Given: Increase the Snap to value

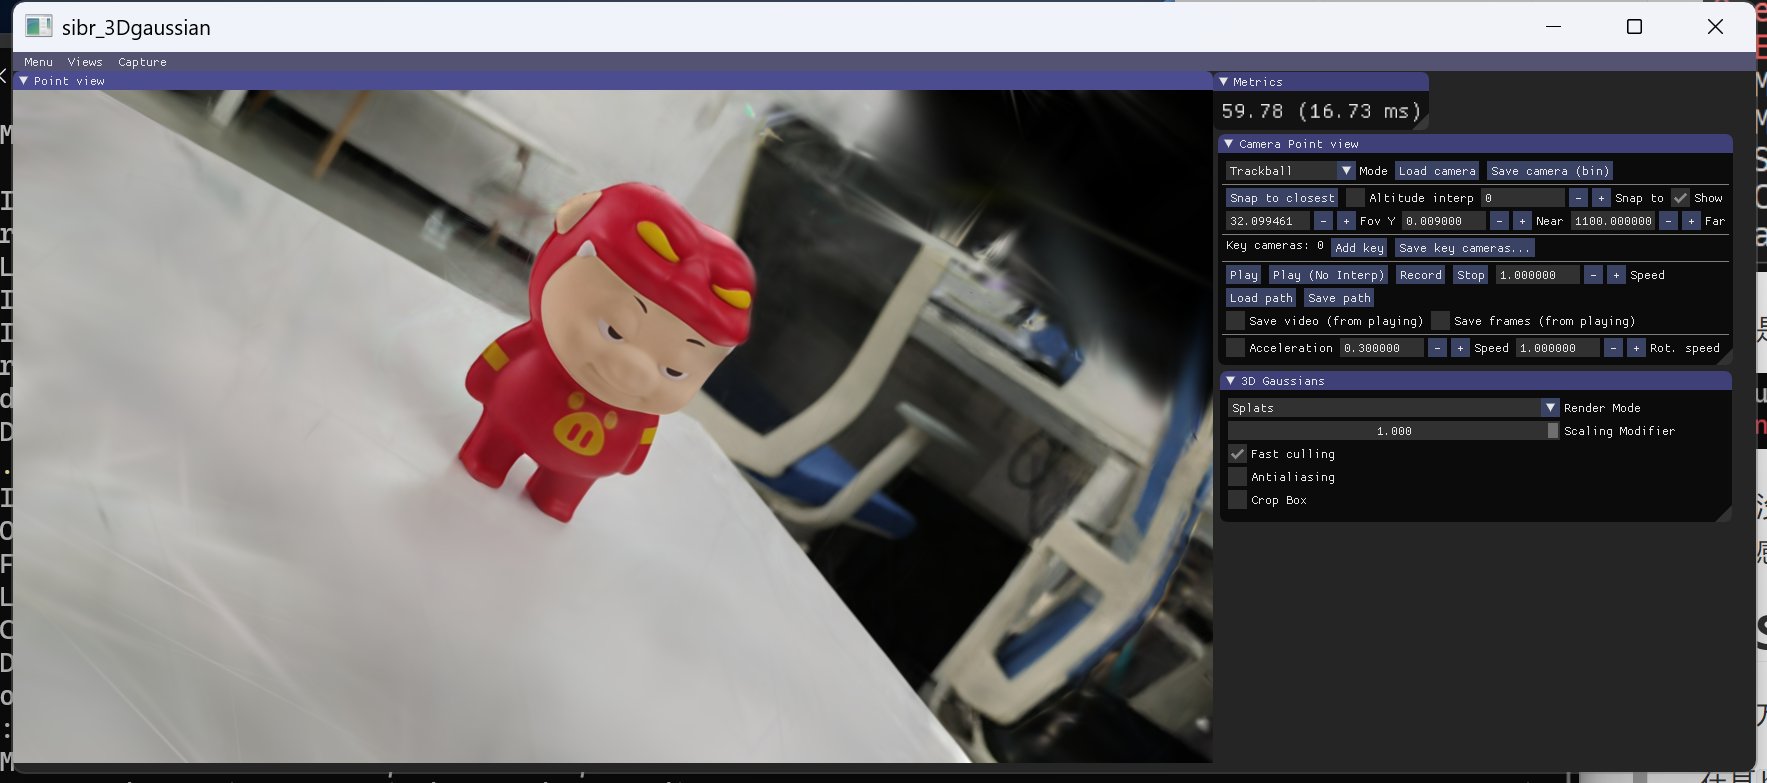Looking at the screenshot, I should (x=1601, y=198).
